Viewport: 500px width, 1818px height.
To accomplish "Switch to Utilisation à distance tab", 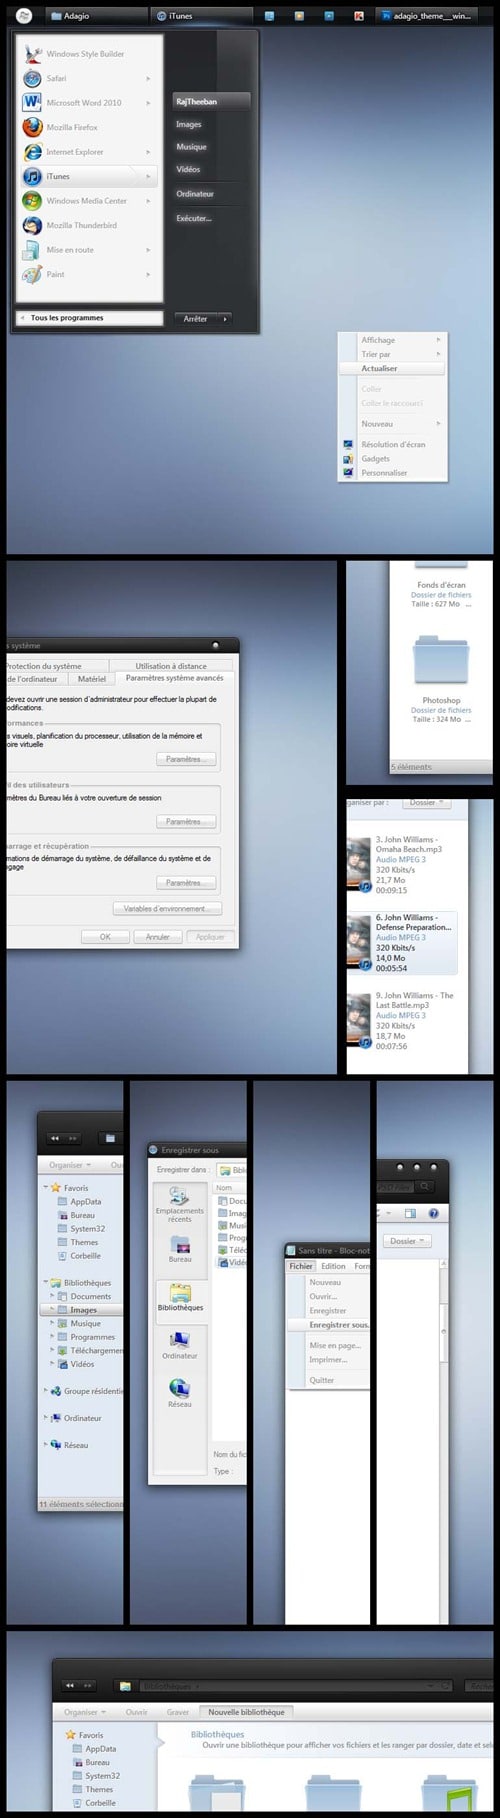I will click(x=171, y=666).
